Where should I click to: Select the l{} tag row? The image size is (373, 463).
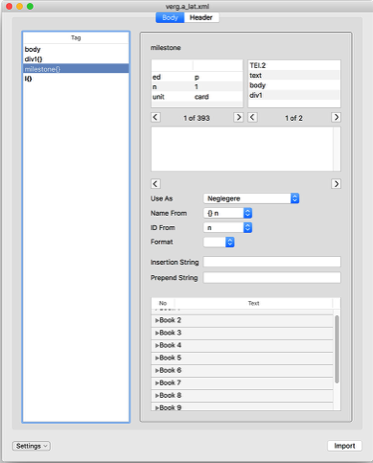pos(76,79)
